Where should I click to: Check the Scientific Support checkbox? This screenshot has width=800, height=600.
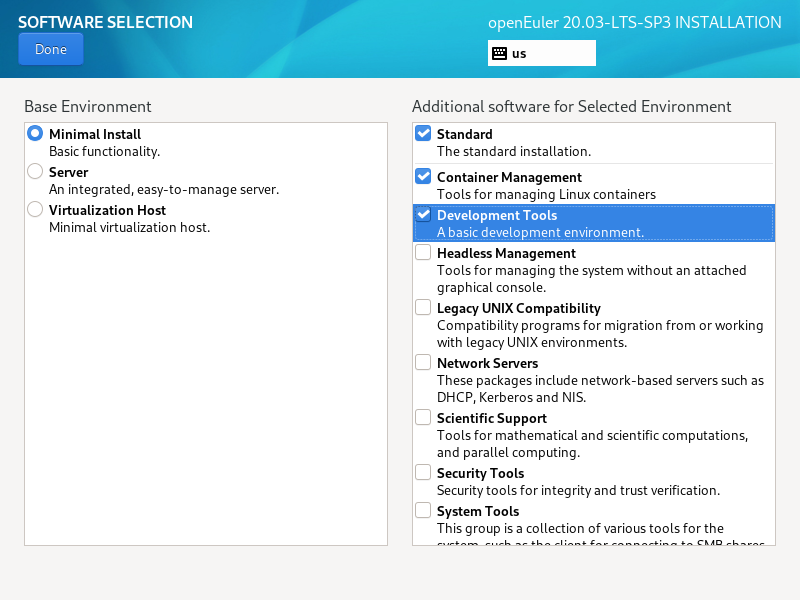point(423,417)
